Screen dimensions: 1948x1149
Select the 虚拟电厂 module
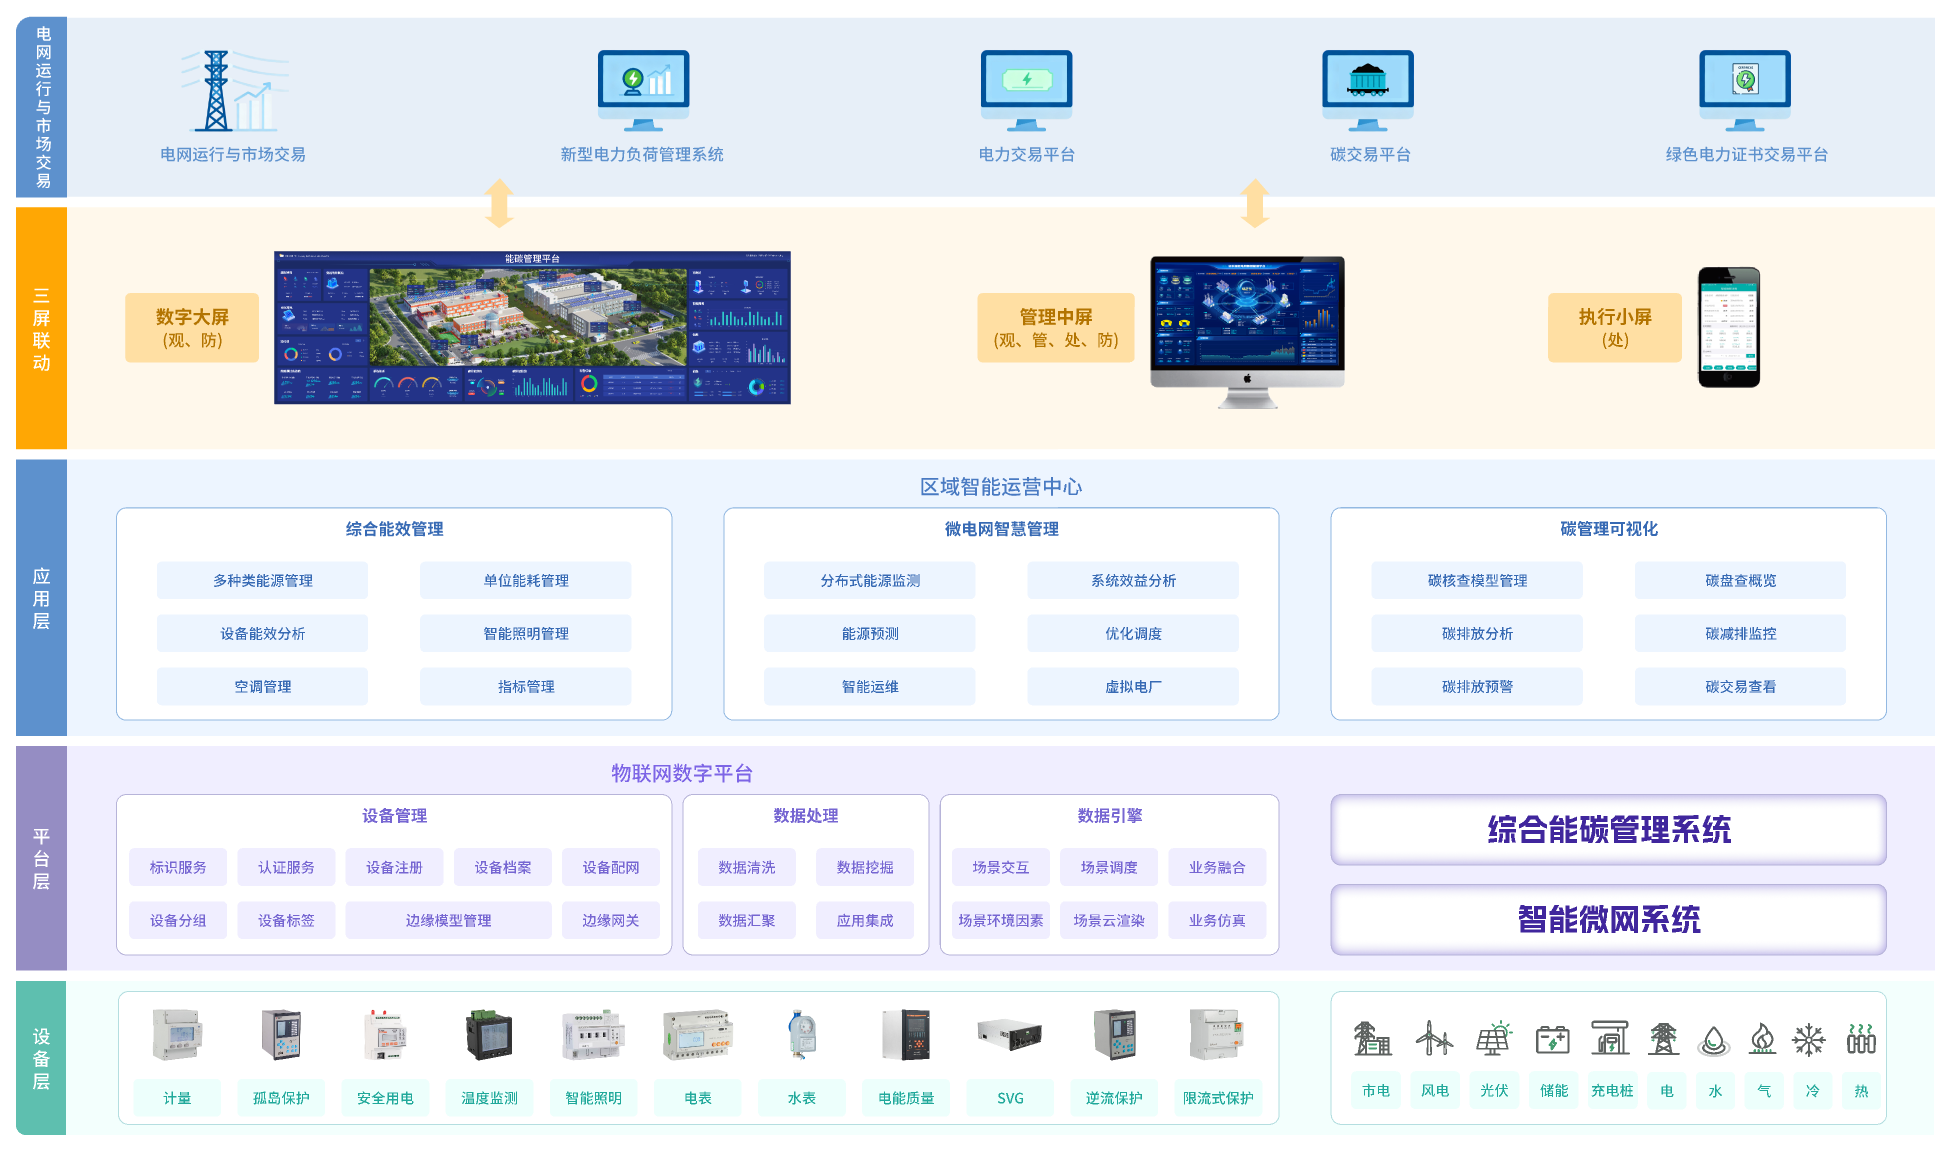pyautogui.click(x=1132, y=687)
